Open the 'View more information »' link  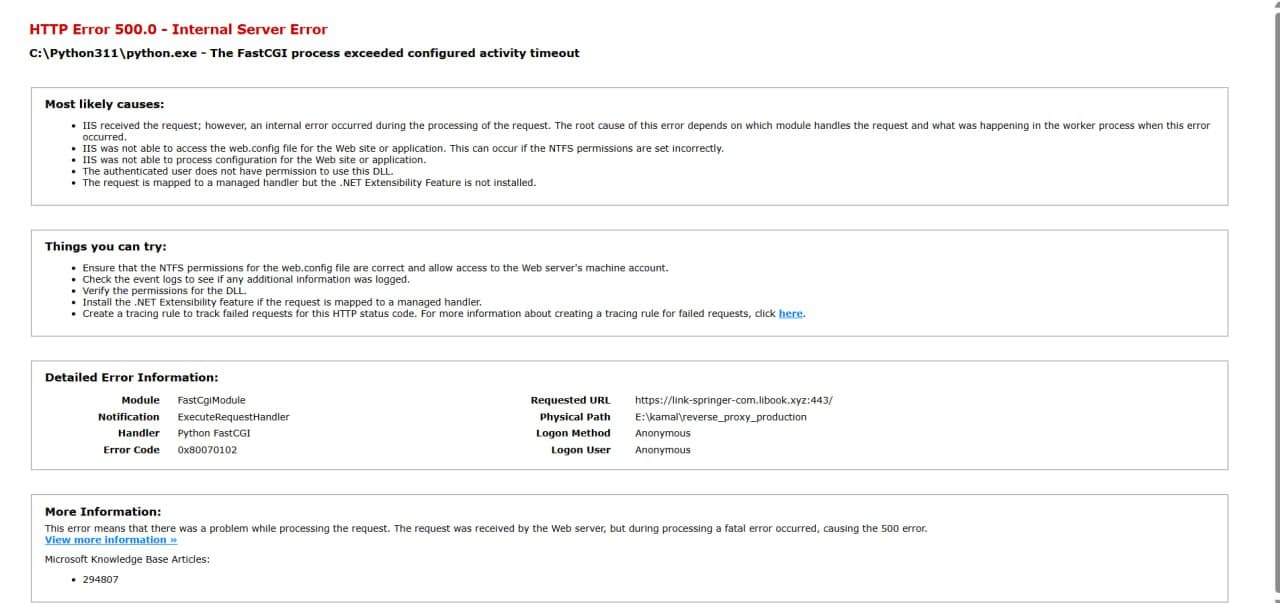pos(111,540)
